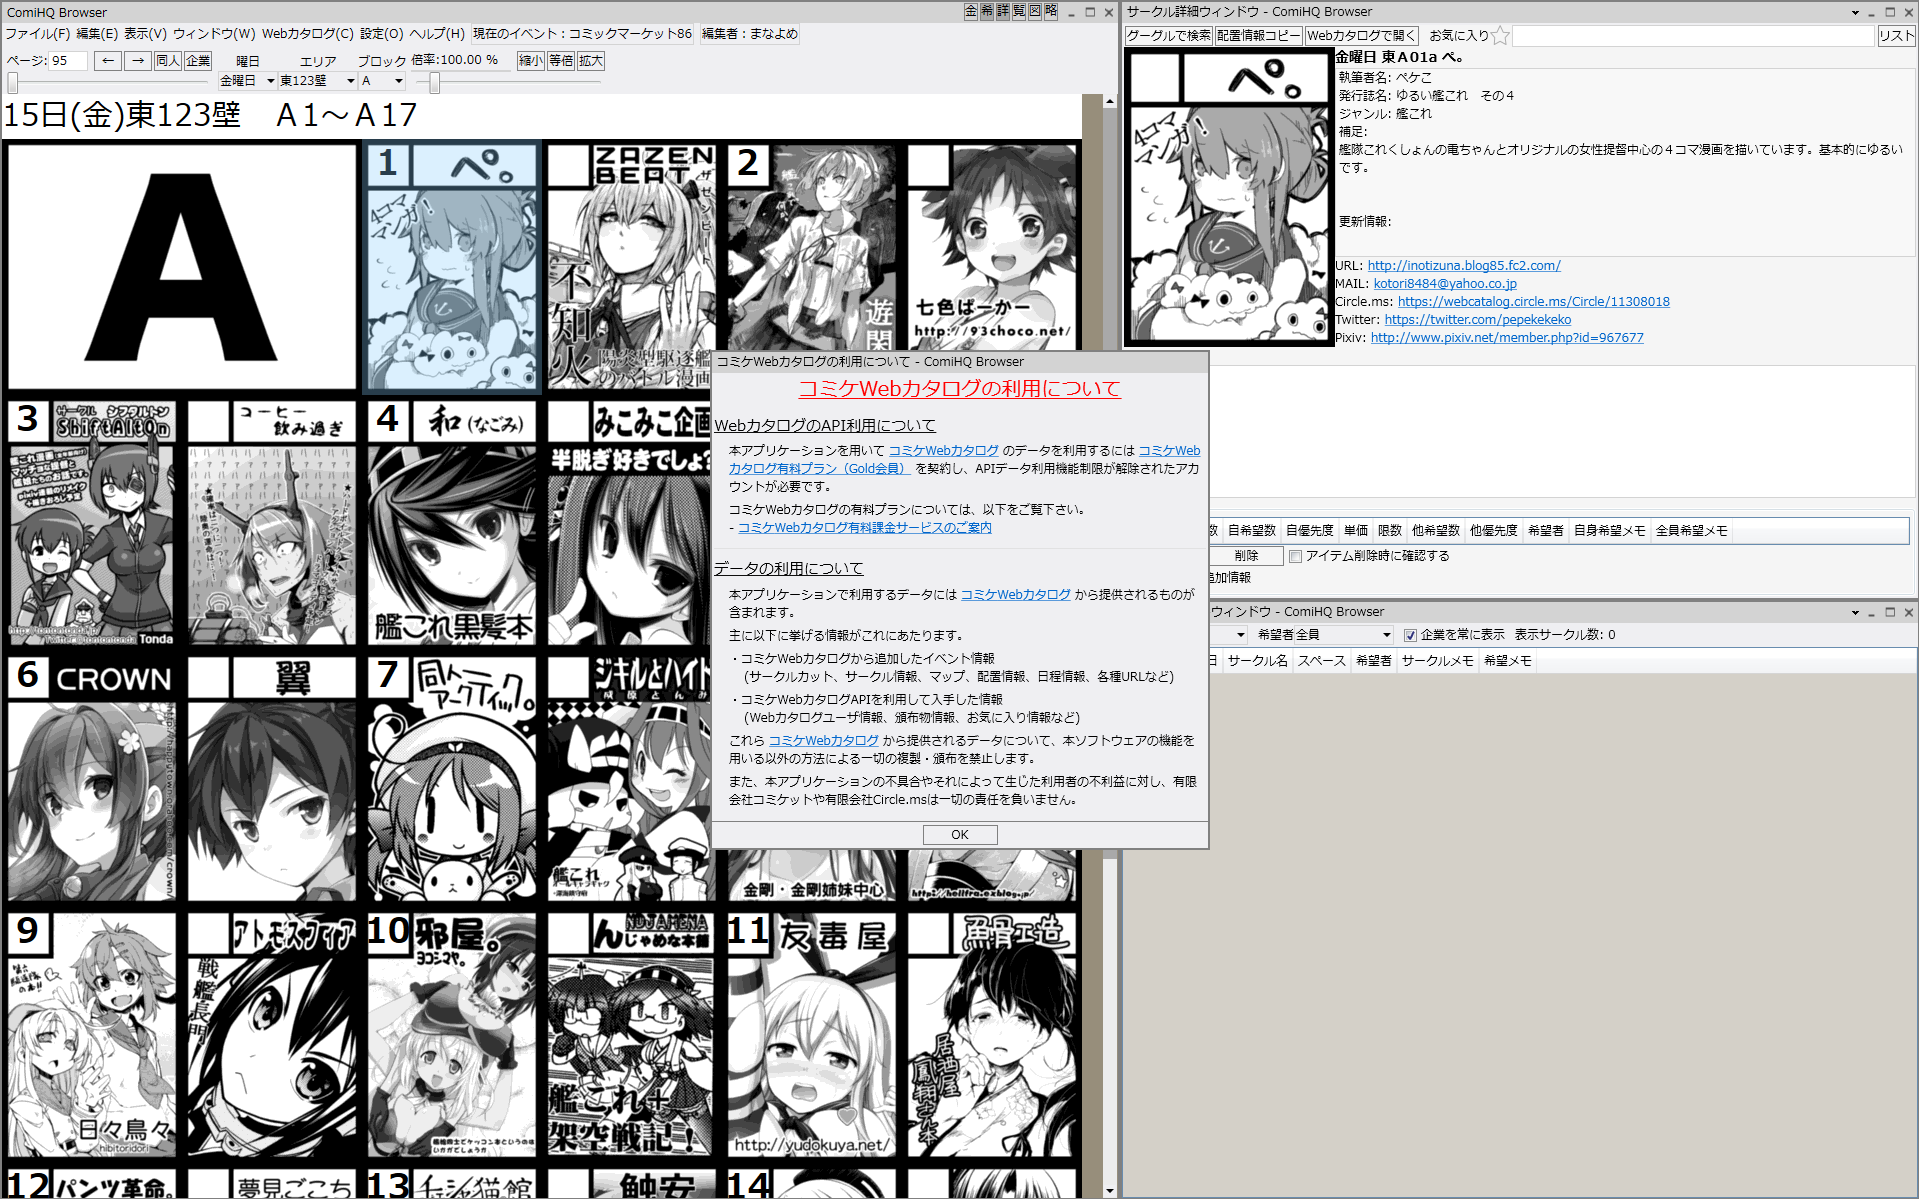The width and height of the screenshot is (1919, 1199).
Task: Open the 編集(E) menu
Action: coord(97,33)
